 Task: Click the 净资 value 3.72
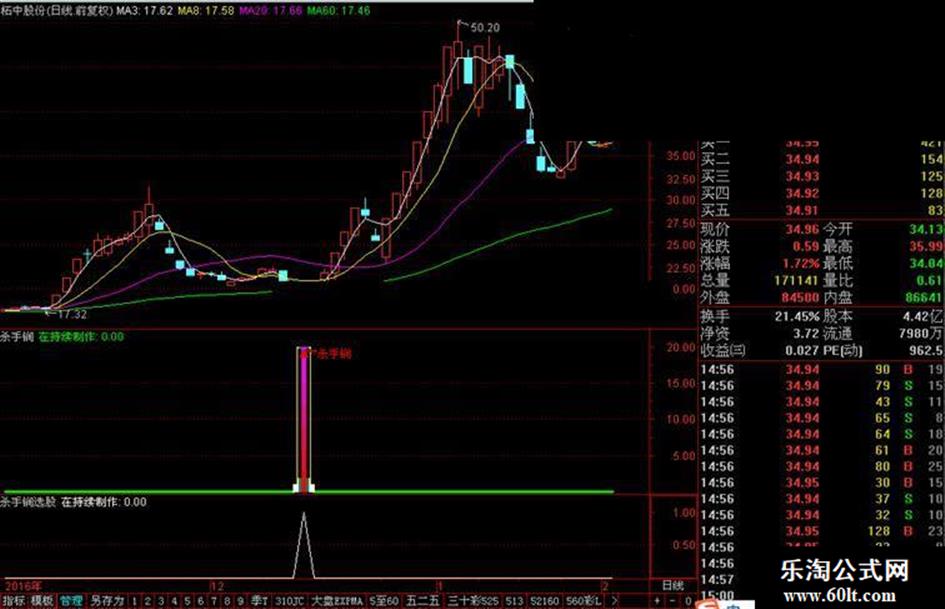(x=806, y=333)
